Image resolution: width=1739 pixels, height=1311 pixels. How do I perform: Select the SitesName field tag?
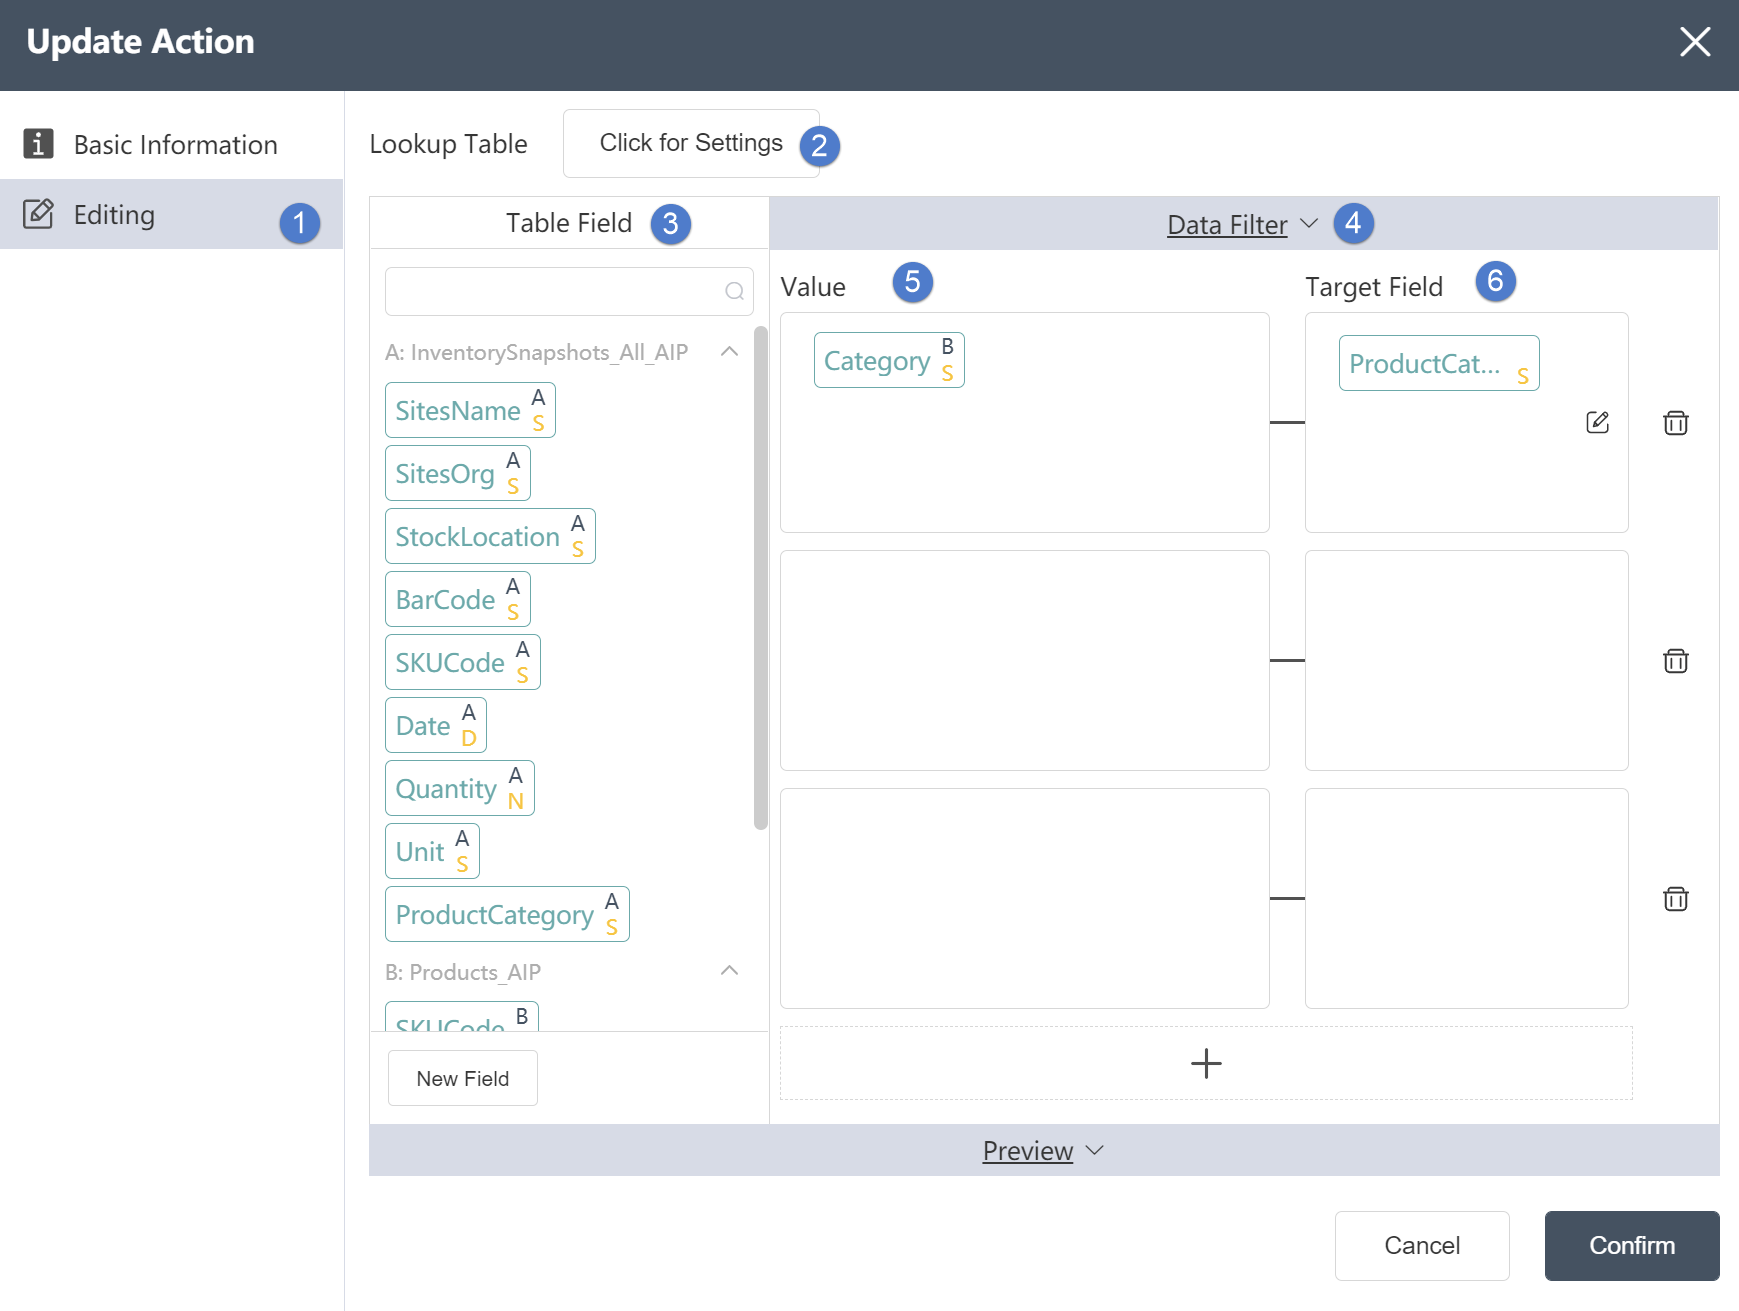click(470, 410)
